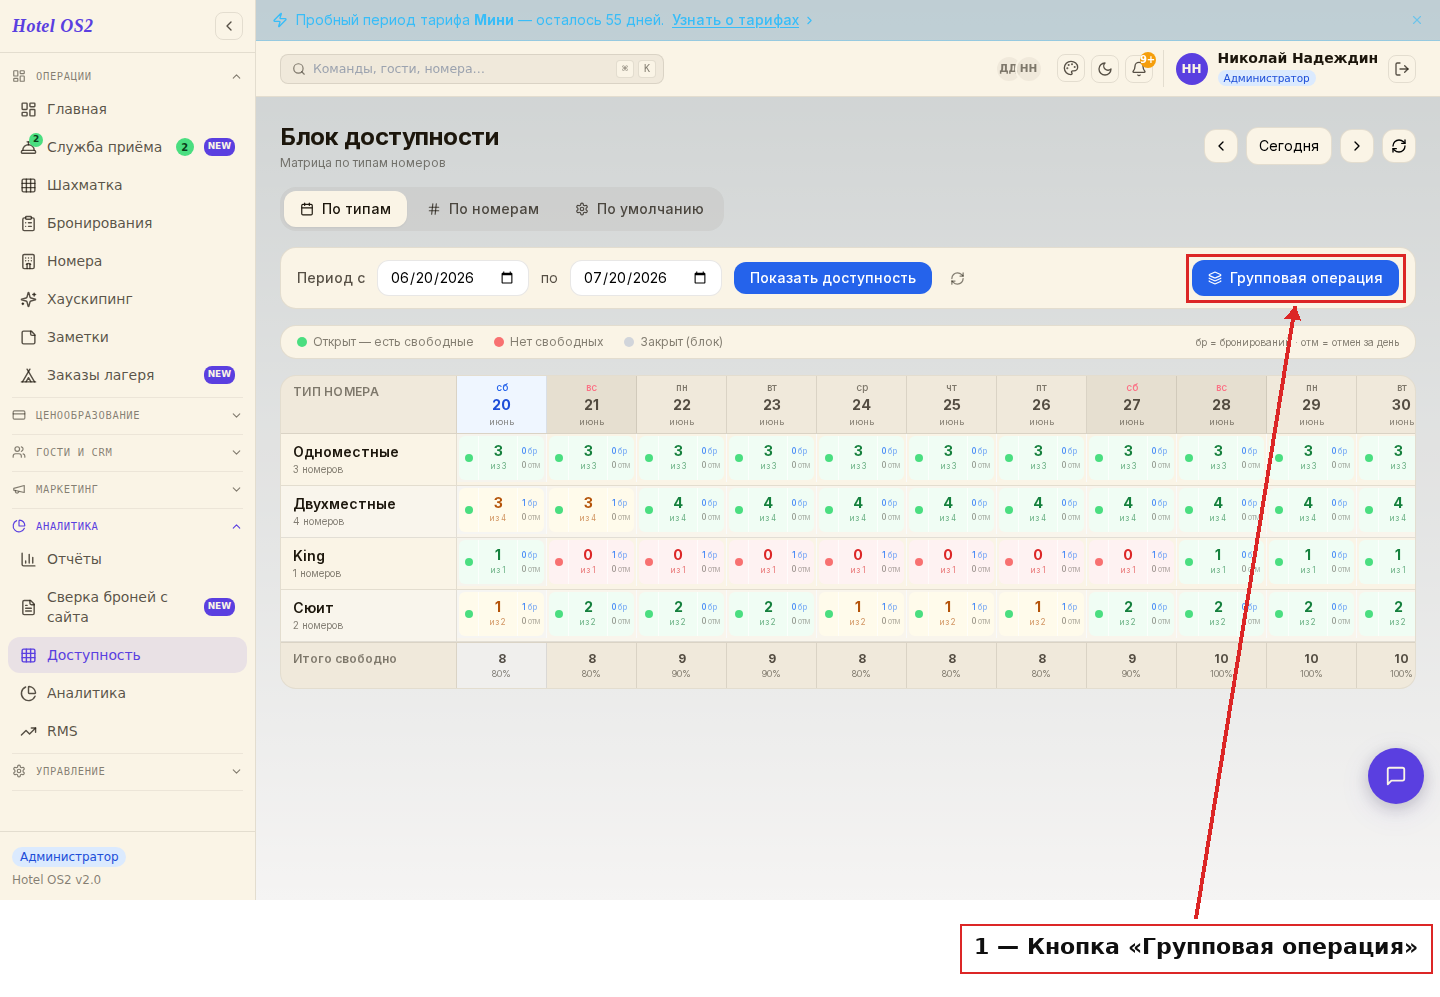The height and width of the screenshot is (997, 1440).
Task: Open Узнать о тарифах link
Action: [x=735, y=20]
